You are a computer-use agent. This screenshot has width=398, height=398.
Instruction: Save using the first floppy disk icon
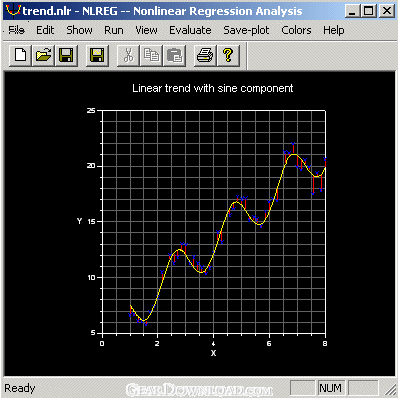pos(66,55)
